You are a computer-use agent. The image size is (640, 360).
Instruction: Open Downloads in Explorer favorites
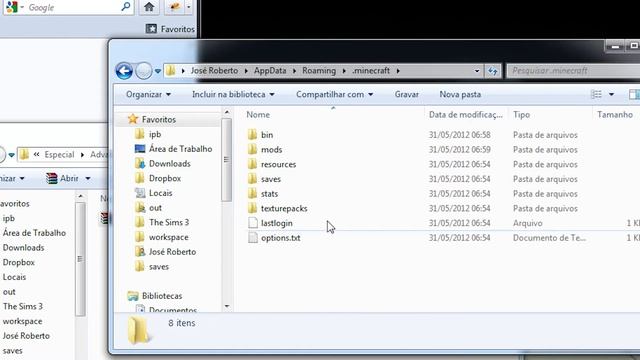point(169,163)
